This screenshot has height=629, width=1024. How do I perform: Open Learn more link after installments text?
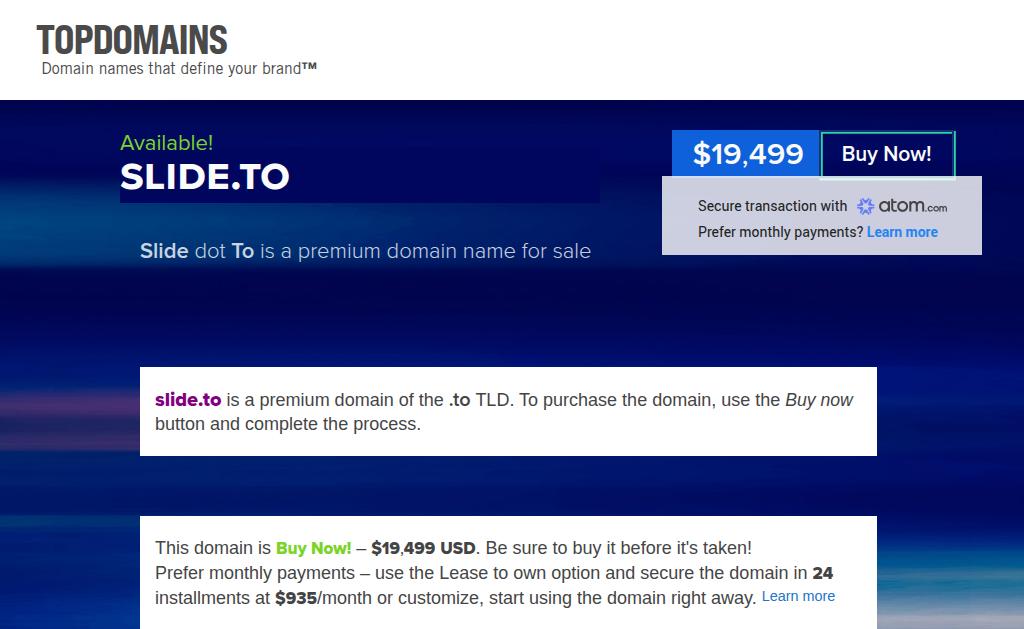pyautogui.click(x=798, y=596)
